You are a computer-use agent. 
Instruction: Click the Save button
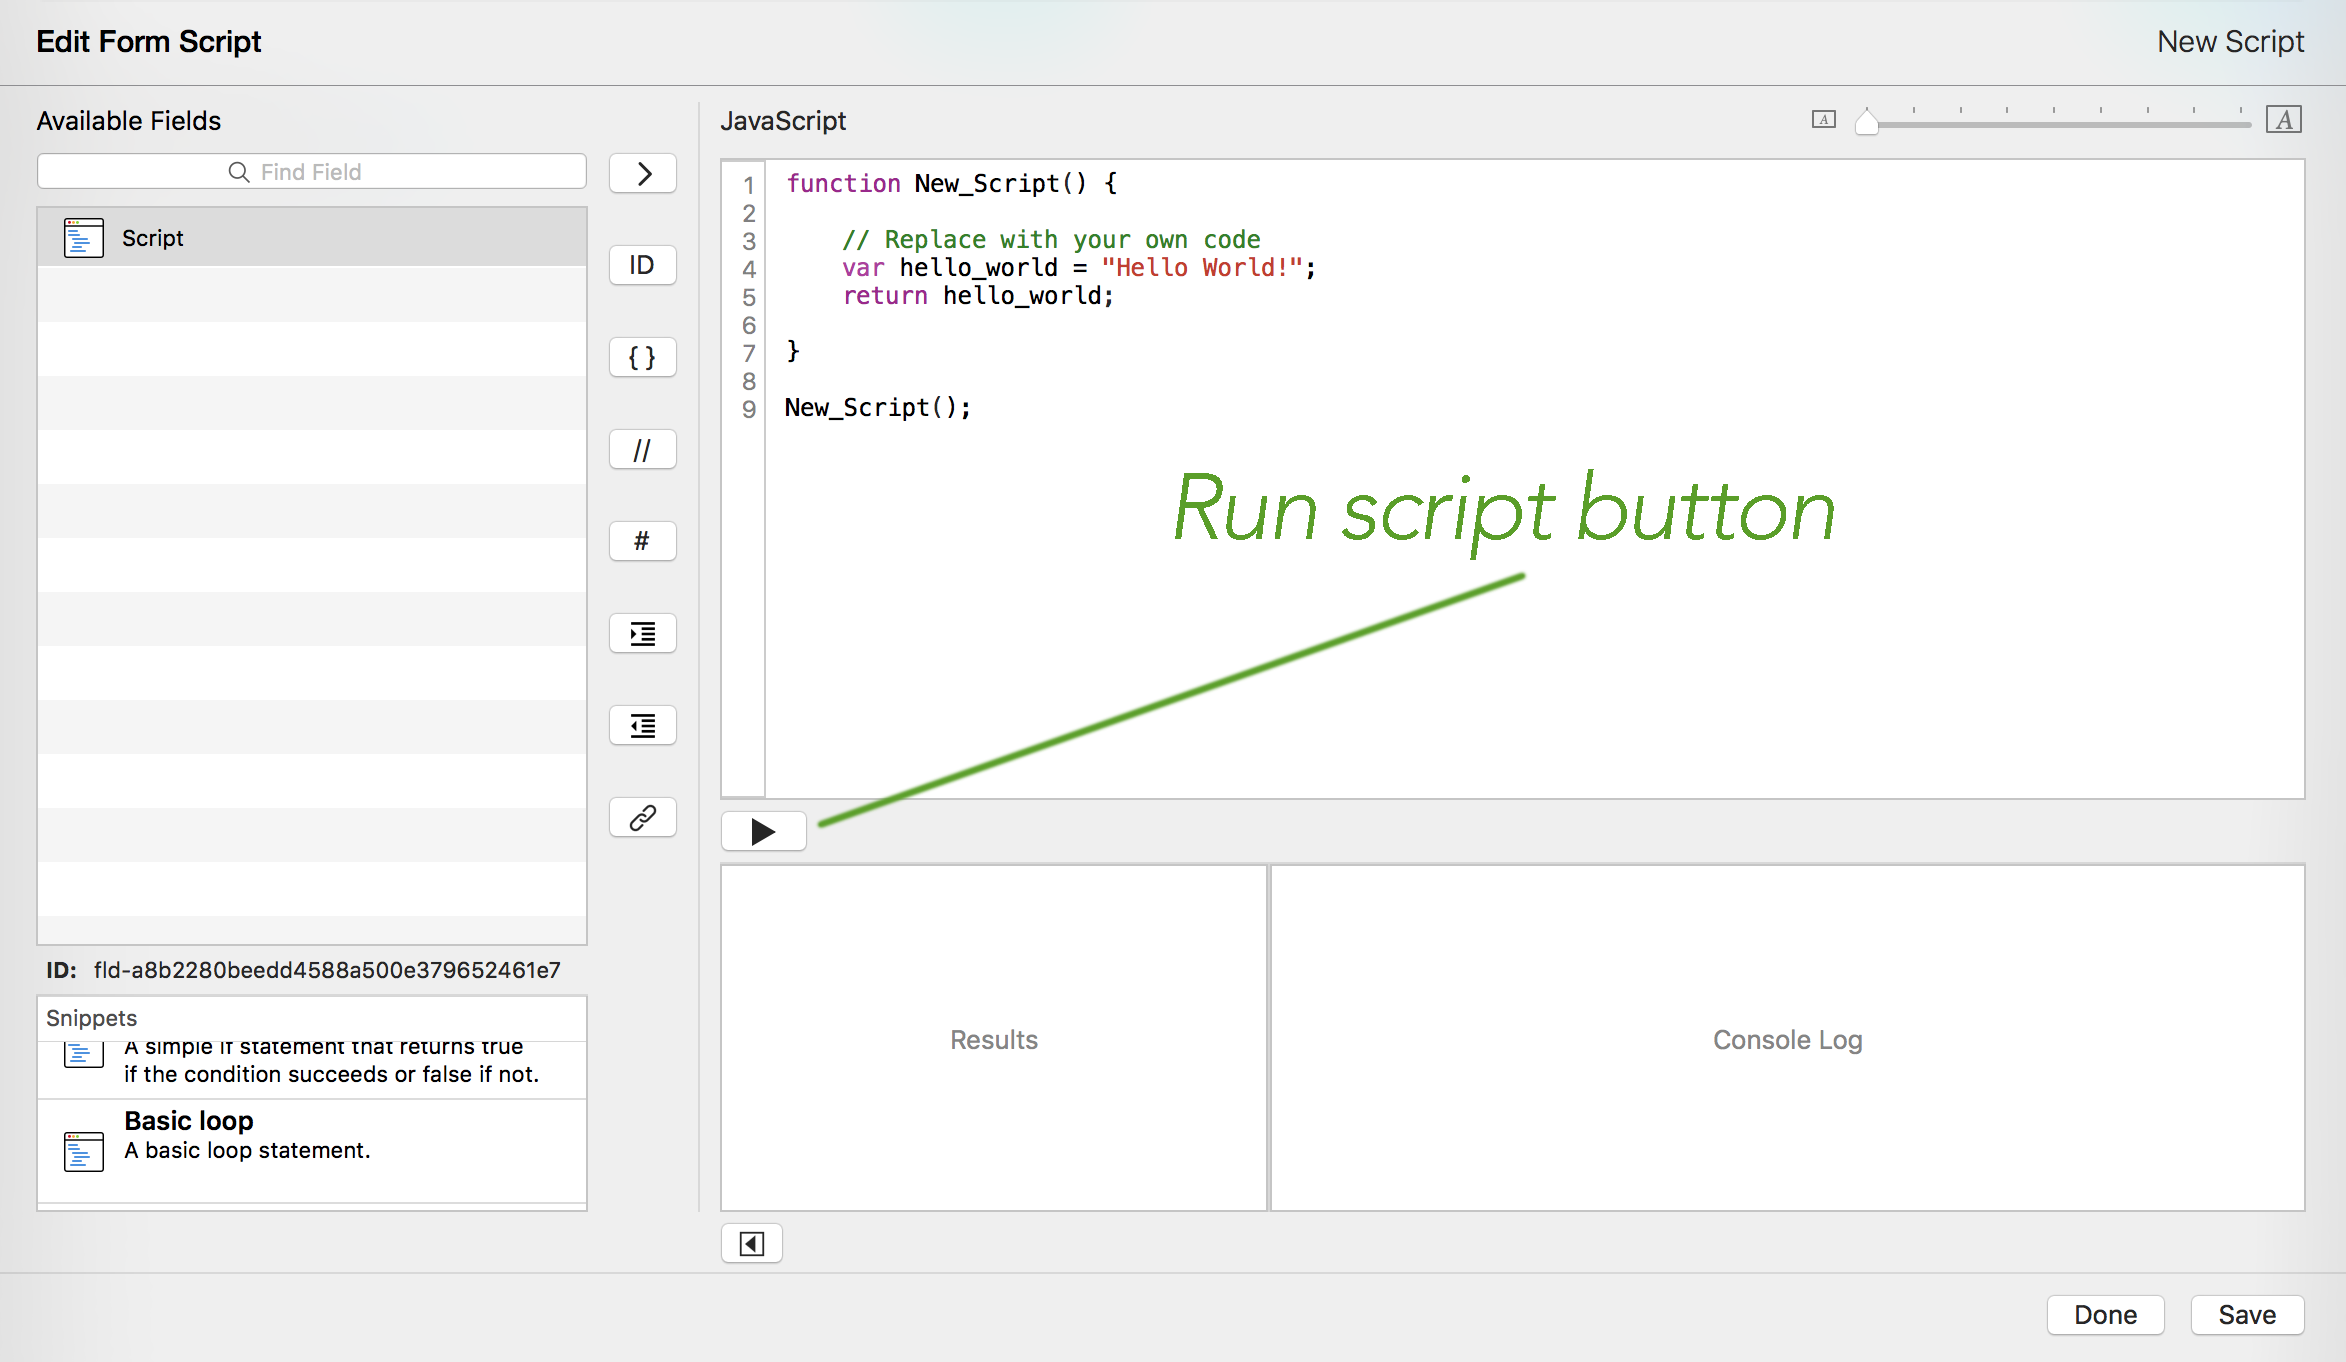[2246, 1314]
